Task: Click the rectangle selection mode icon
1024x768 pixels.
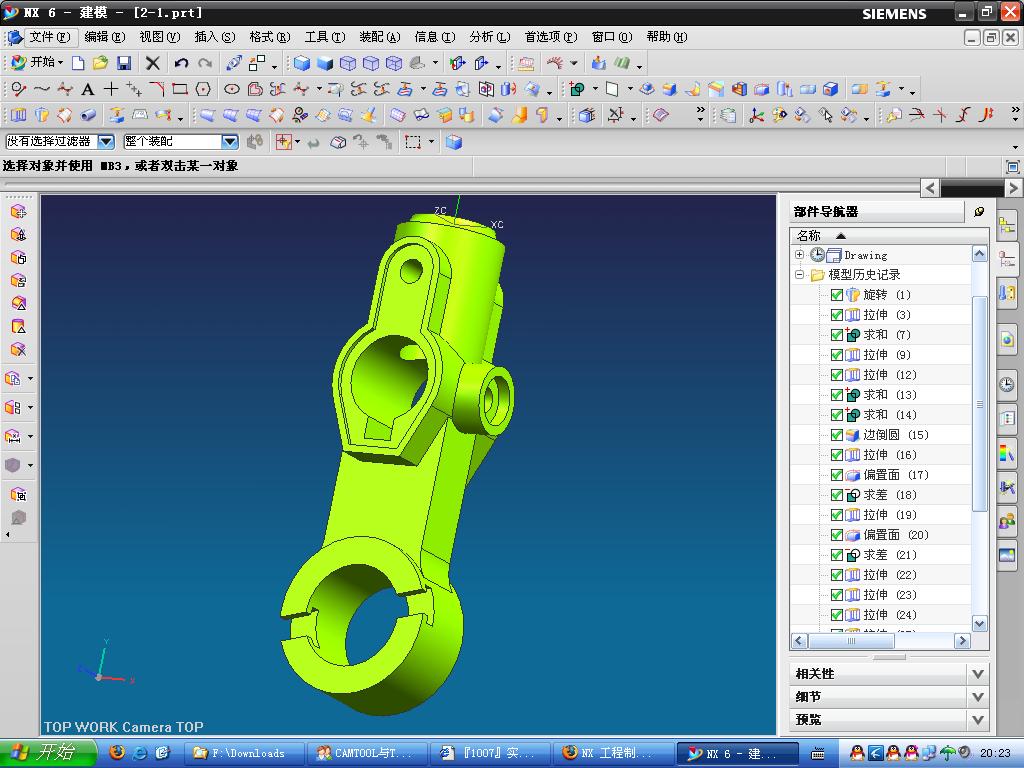Action: [x=413, y=142]
